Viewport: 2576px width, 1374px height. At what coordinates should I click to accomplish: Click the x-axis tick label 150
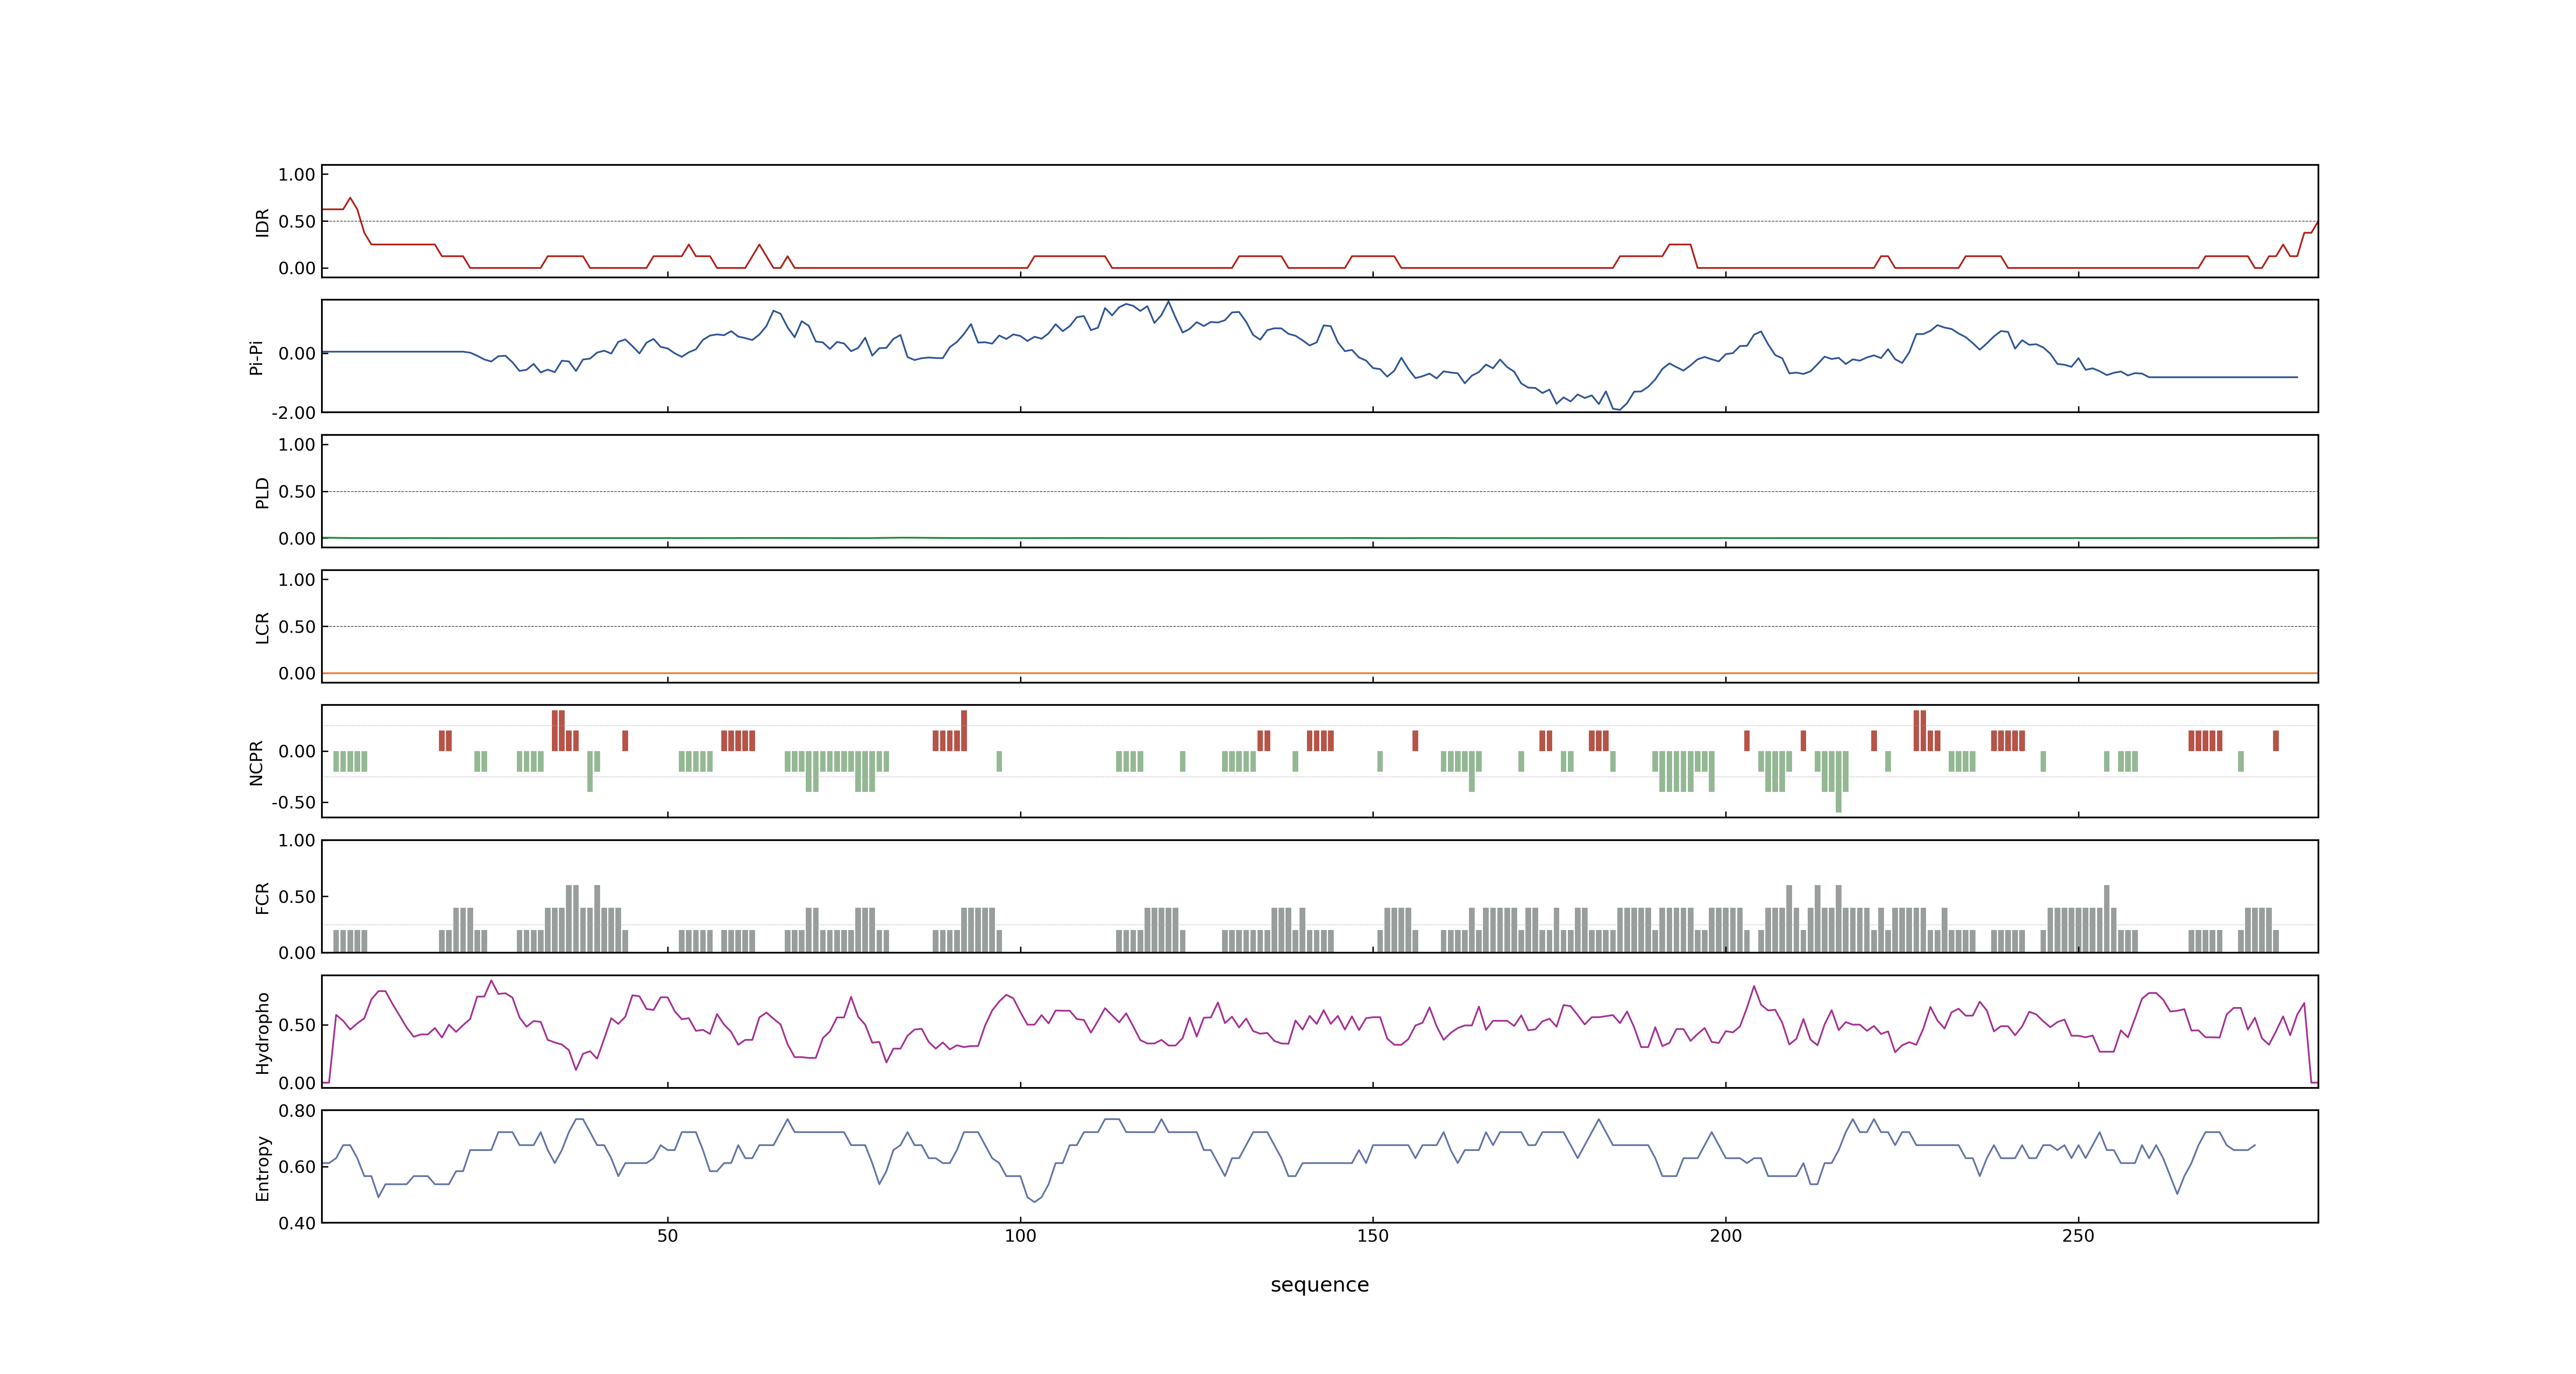(1372, 1236)
